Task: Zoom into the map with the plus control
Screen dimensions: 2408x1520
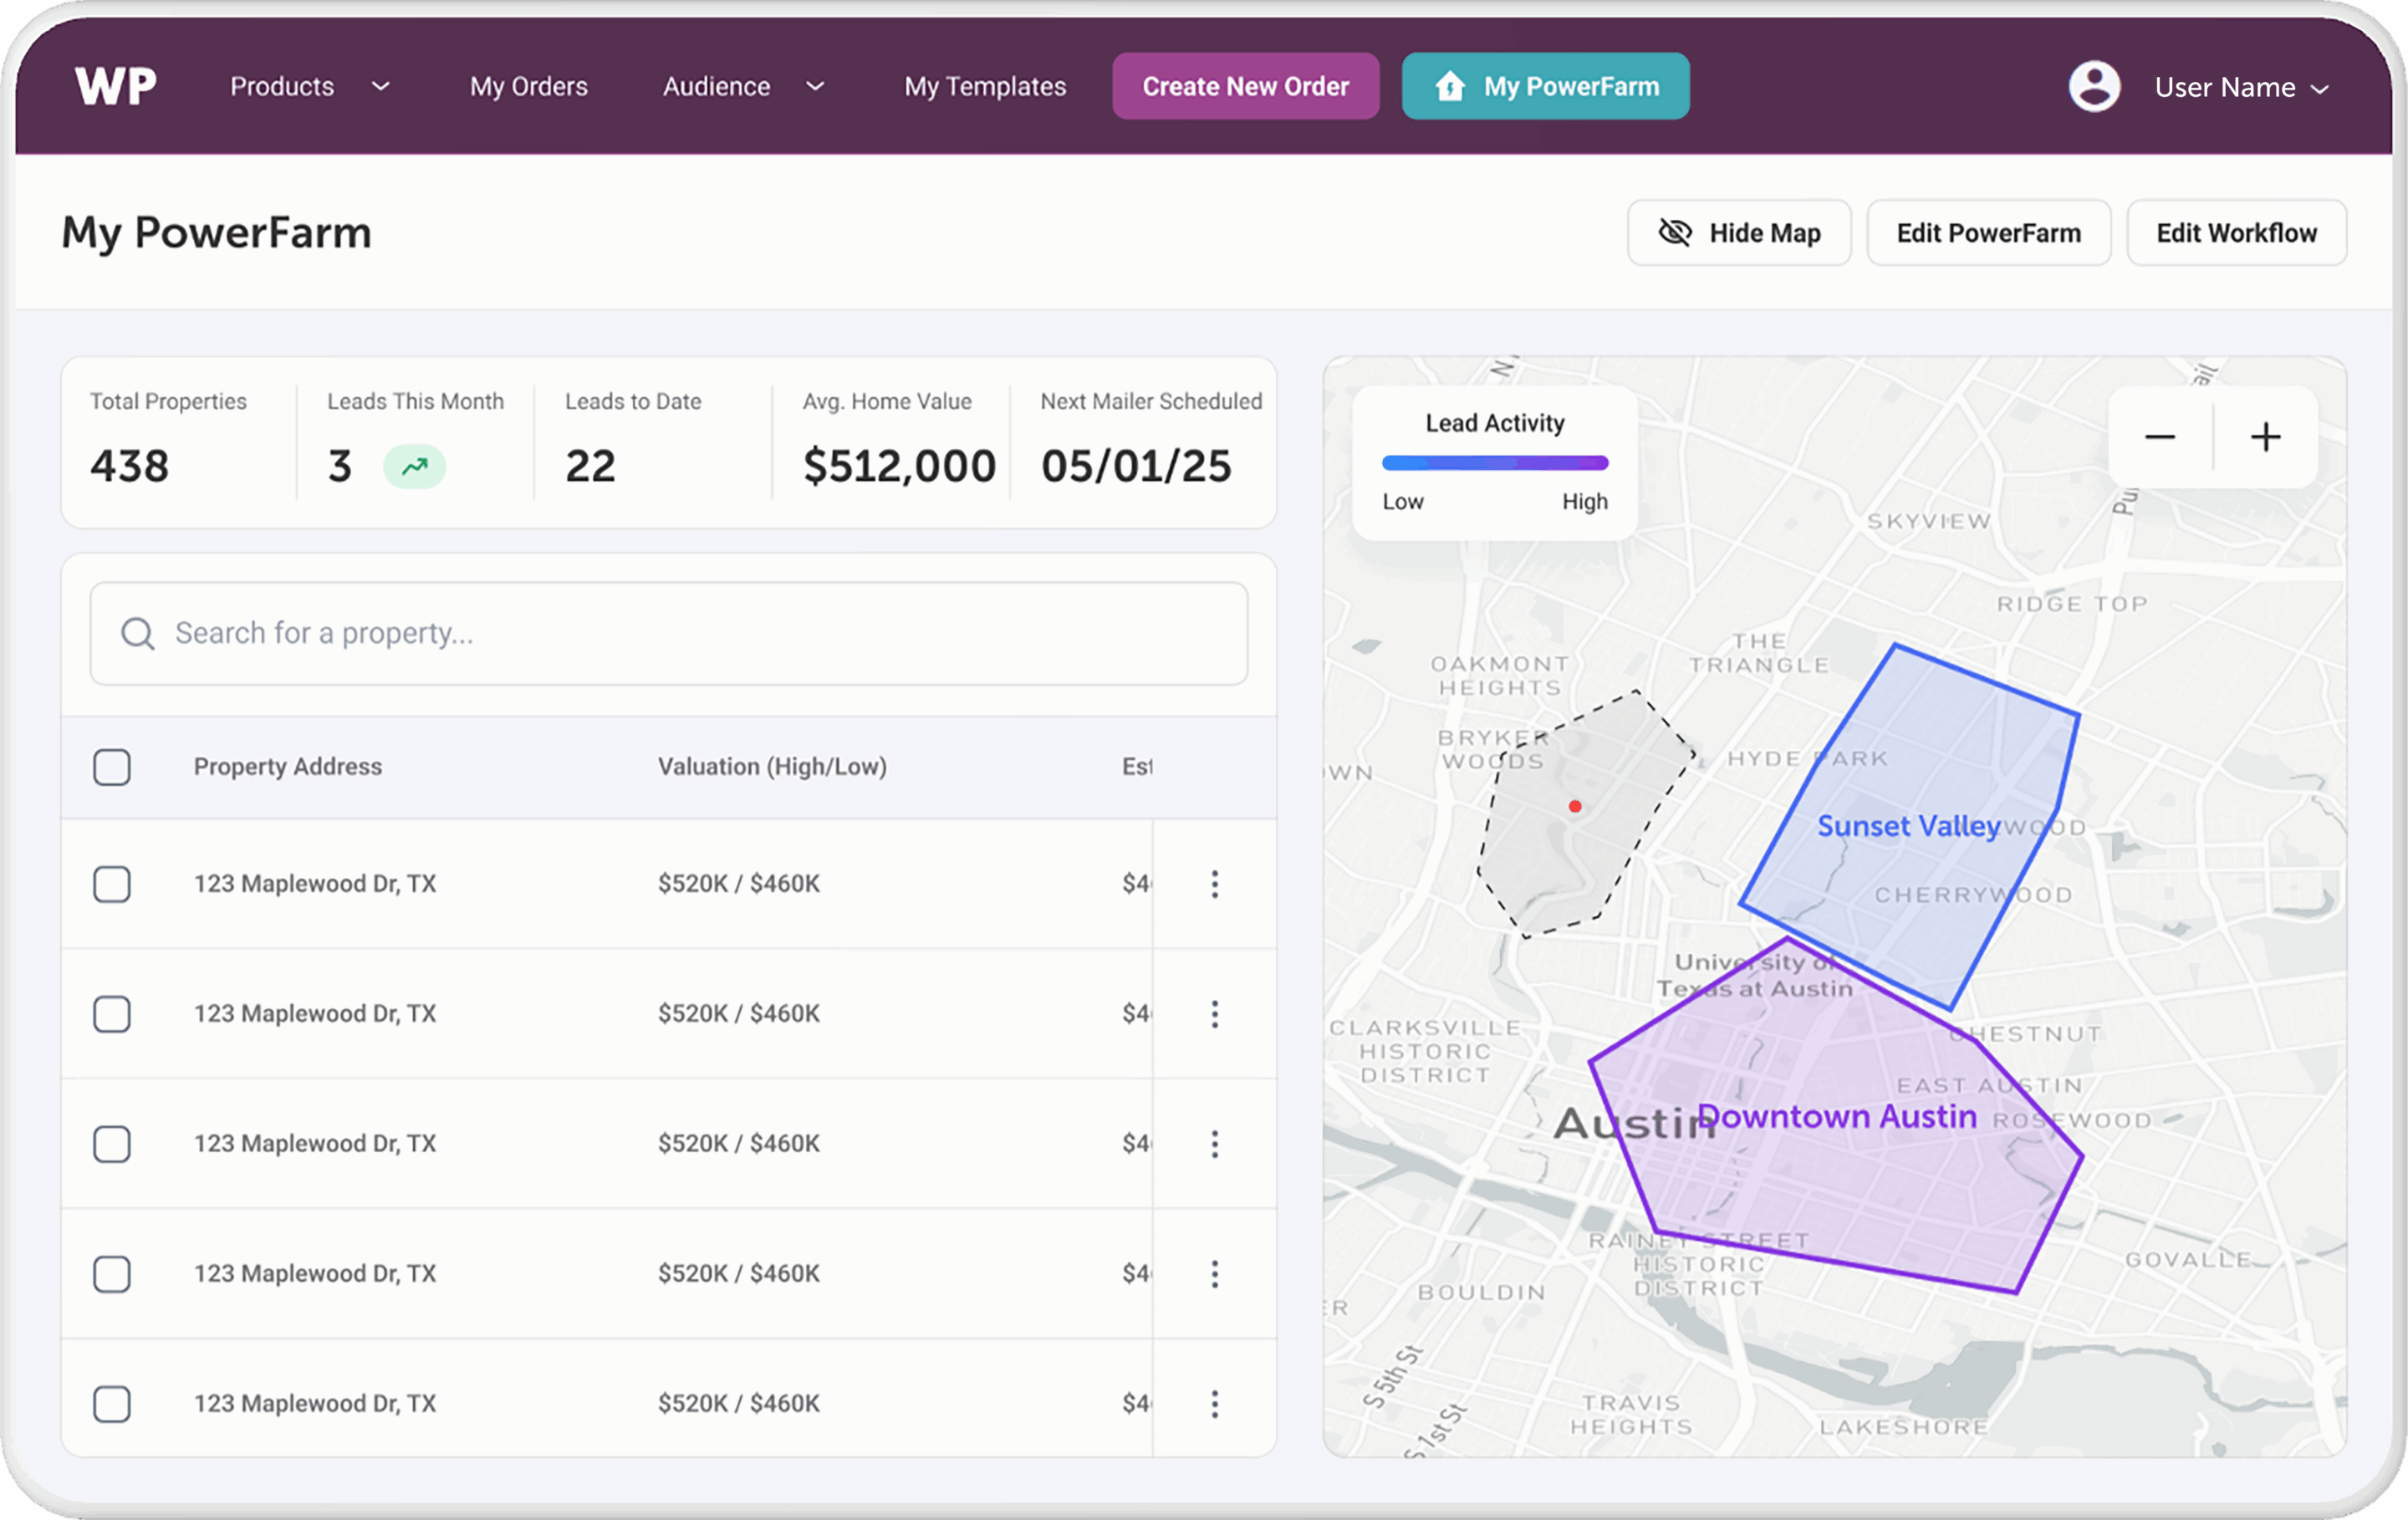Action: pyautogui.click(x=2266, y=437)
